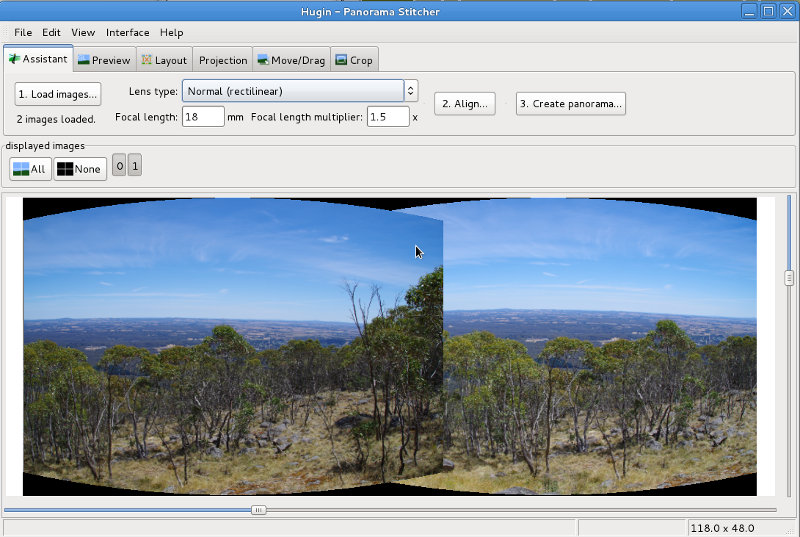
Task: Click 3. Create panorama button
Action: point(570,104)
